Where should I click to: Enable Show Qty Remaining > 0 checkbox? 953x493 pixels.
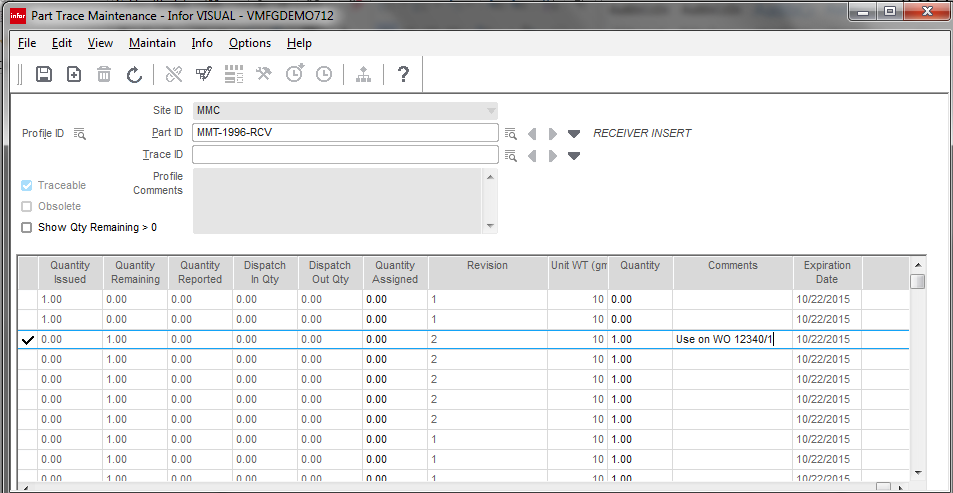pyautogui.click(x=26, y=227)
